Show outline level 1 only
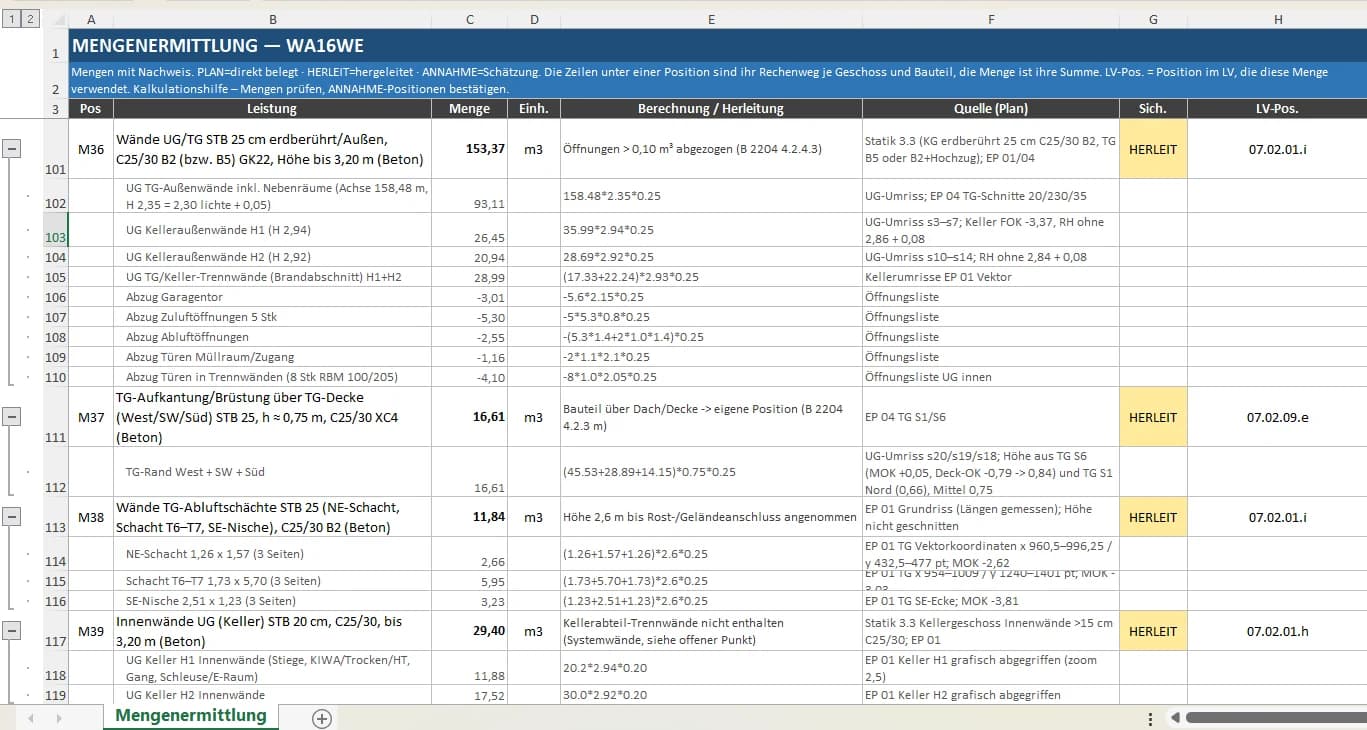Image resolution: width=1367 pixels, height=730 pixels. click(10, 19)
